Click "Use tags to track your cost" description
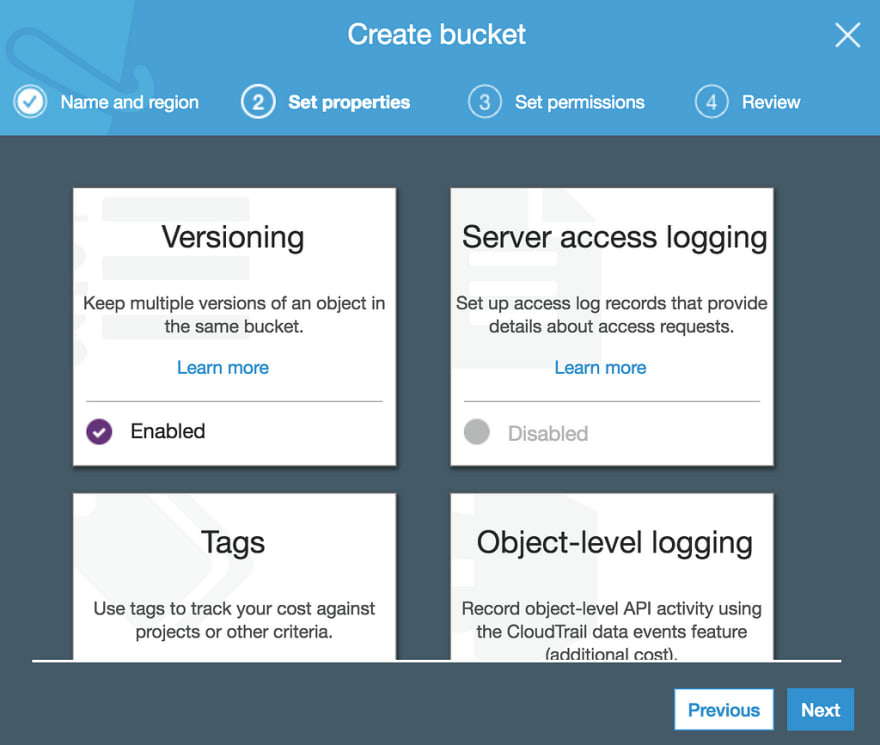Viewport: 880px width, 745px height. click(x=234, y=620)
